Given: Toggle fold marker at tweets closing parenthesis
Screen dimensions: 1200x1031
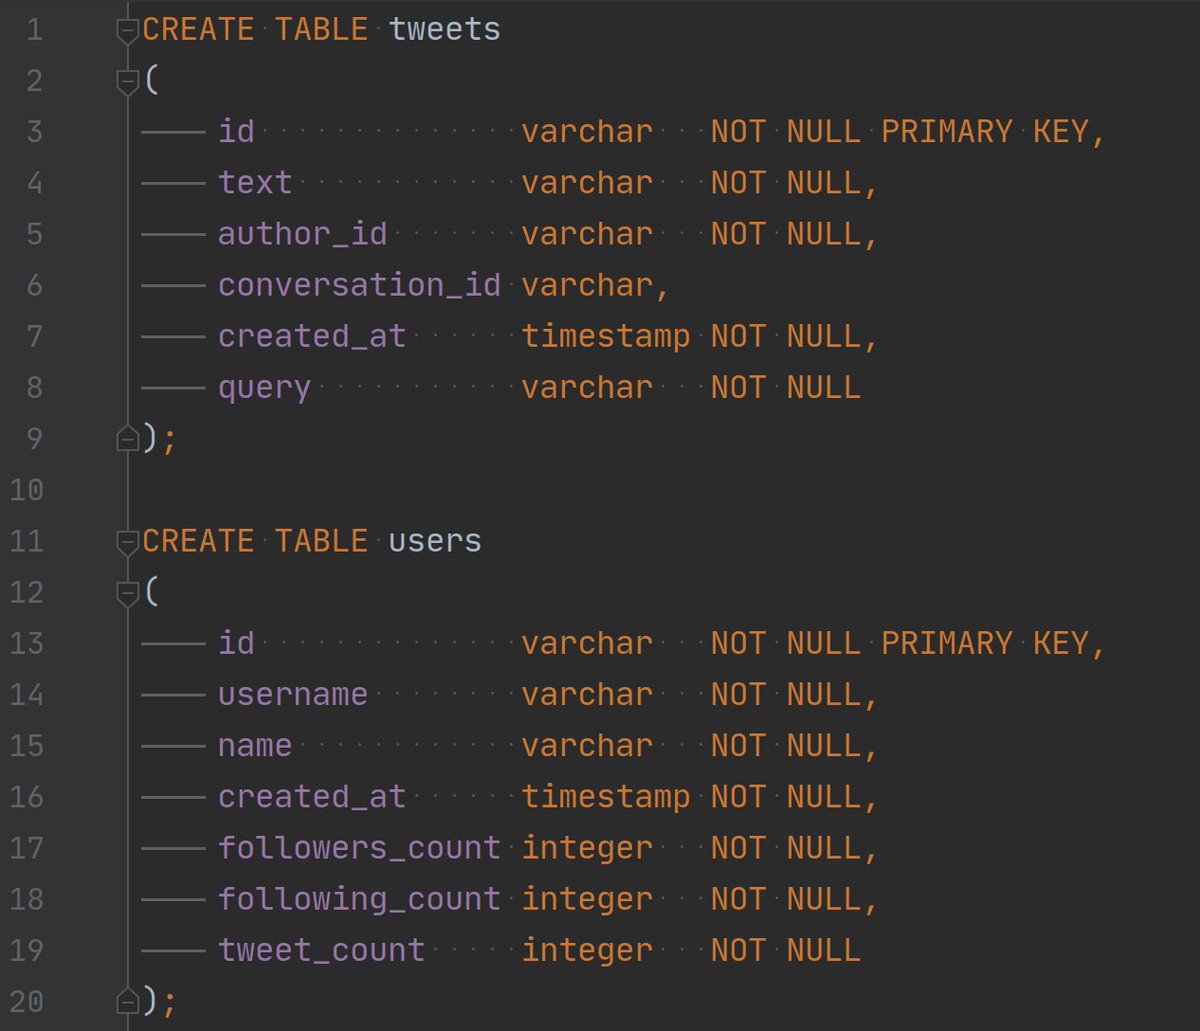Looking at the screenshot, I should [x=127, y=438].
